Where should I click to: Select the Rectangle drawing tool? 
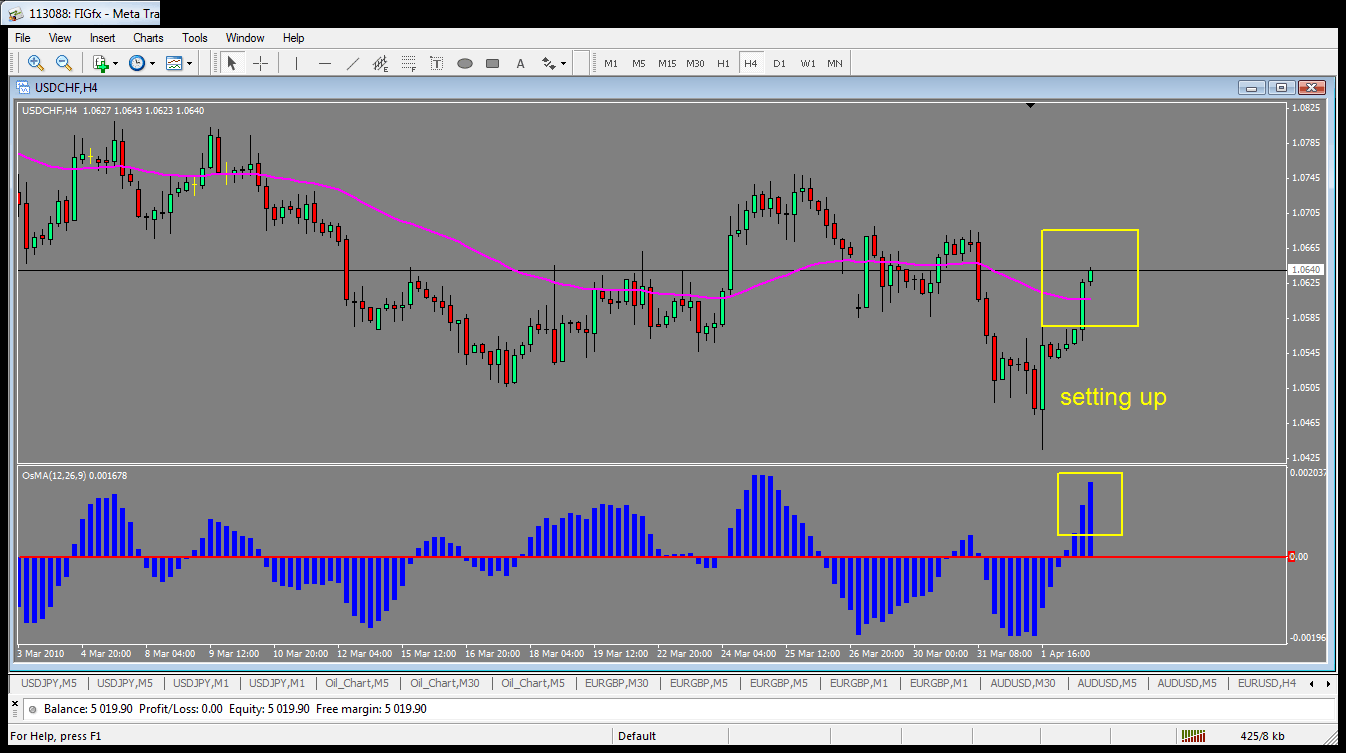click(x=492, y=63)
